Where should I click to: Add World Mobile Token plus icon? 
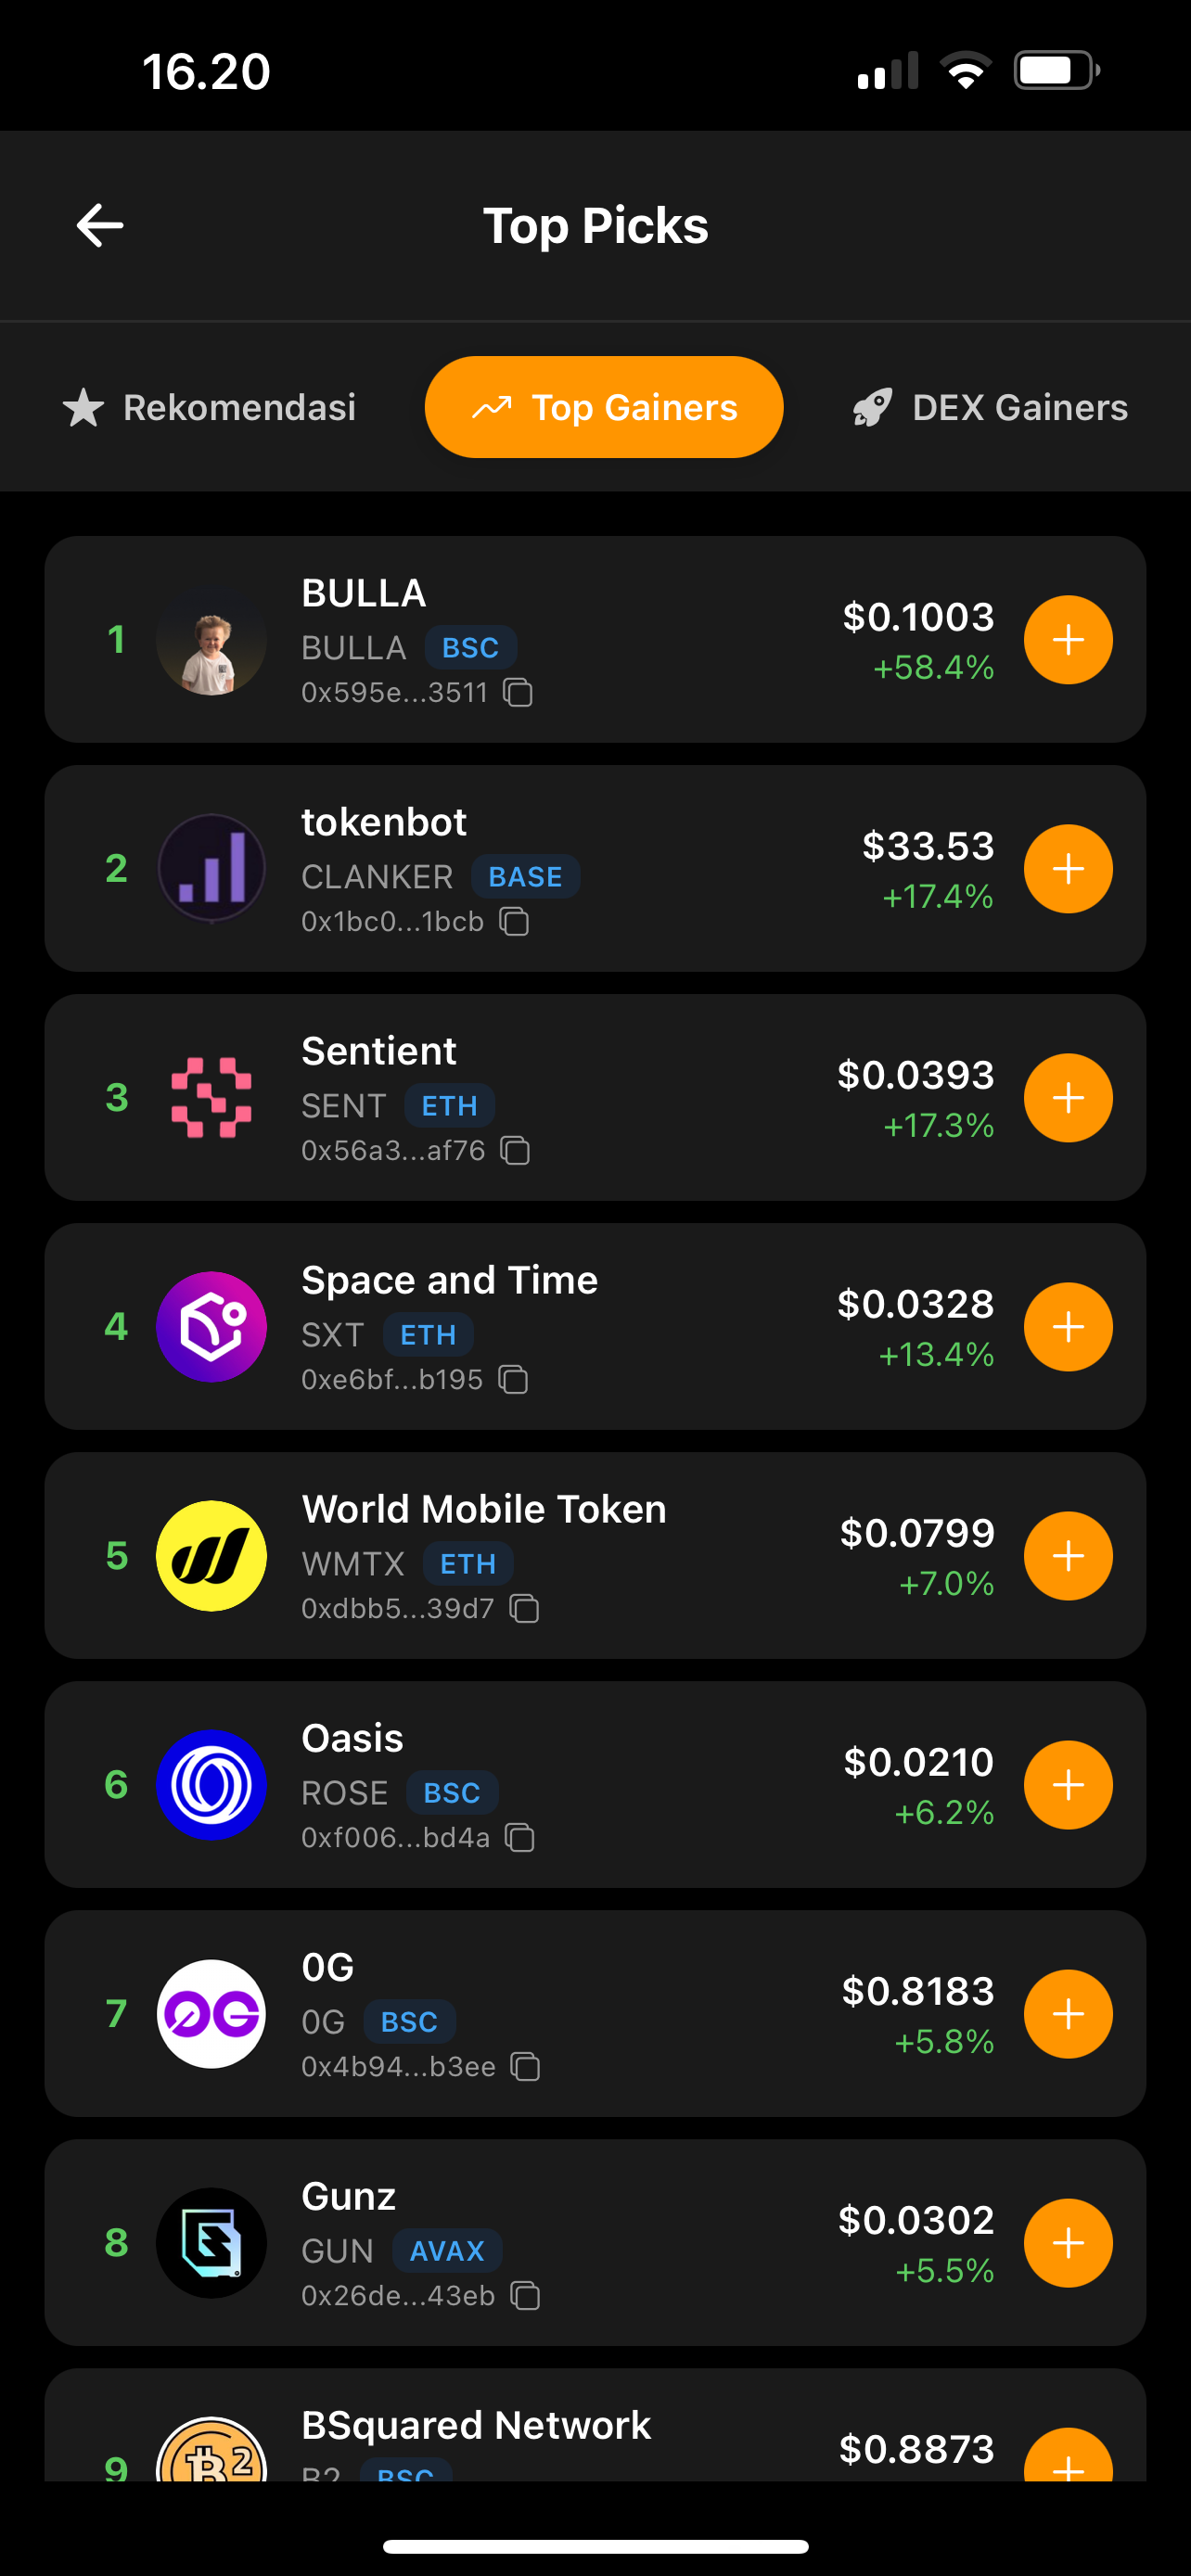click(x=1067, y=1556)
